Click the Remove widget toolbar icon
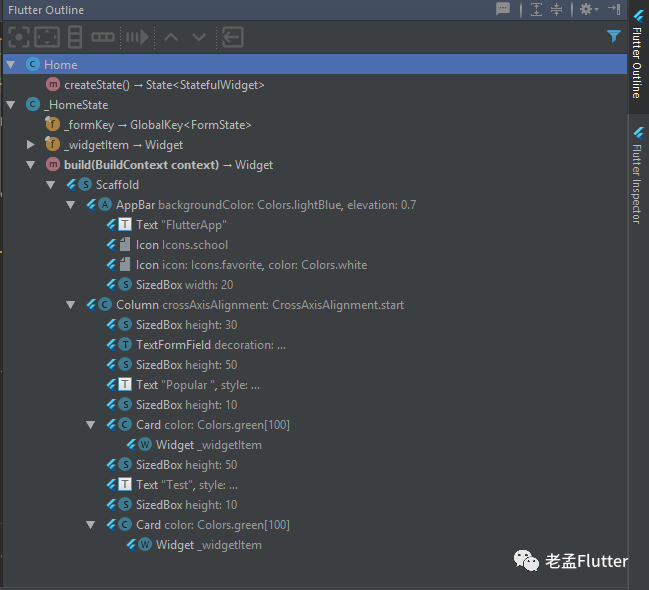The height and width of the screenshot is (590, 649). (233, 37)
